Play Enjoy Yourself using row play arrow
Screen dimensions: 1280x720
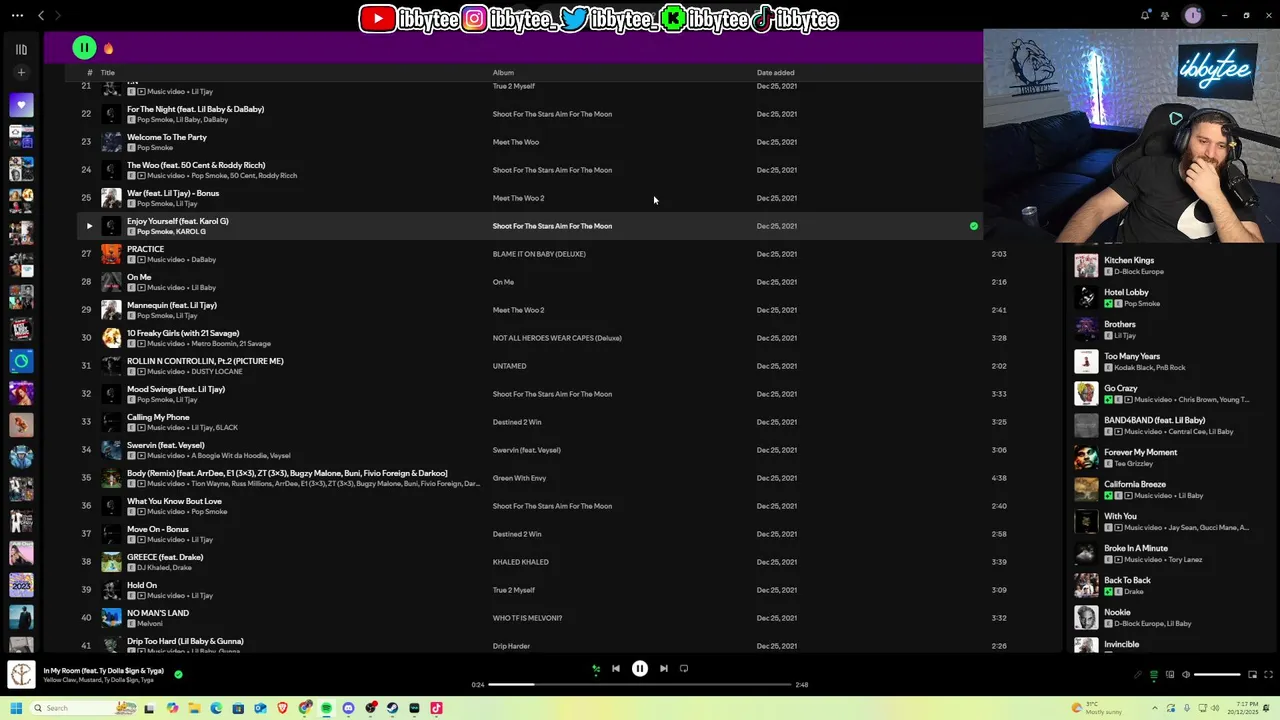[x=88, y=226]
